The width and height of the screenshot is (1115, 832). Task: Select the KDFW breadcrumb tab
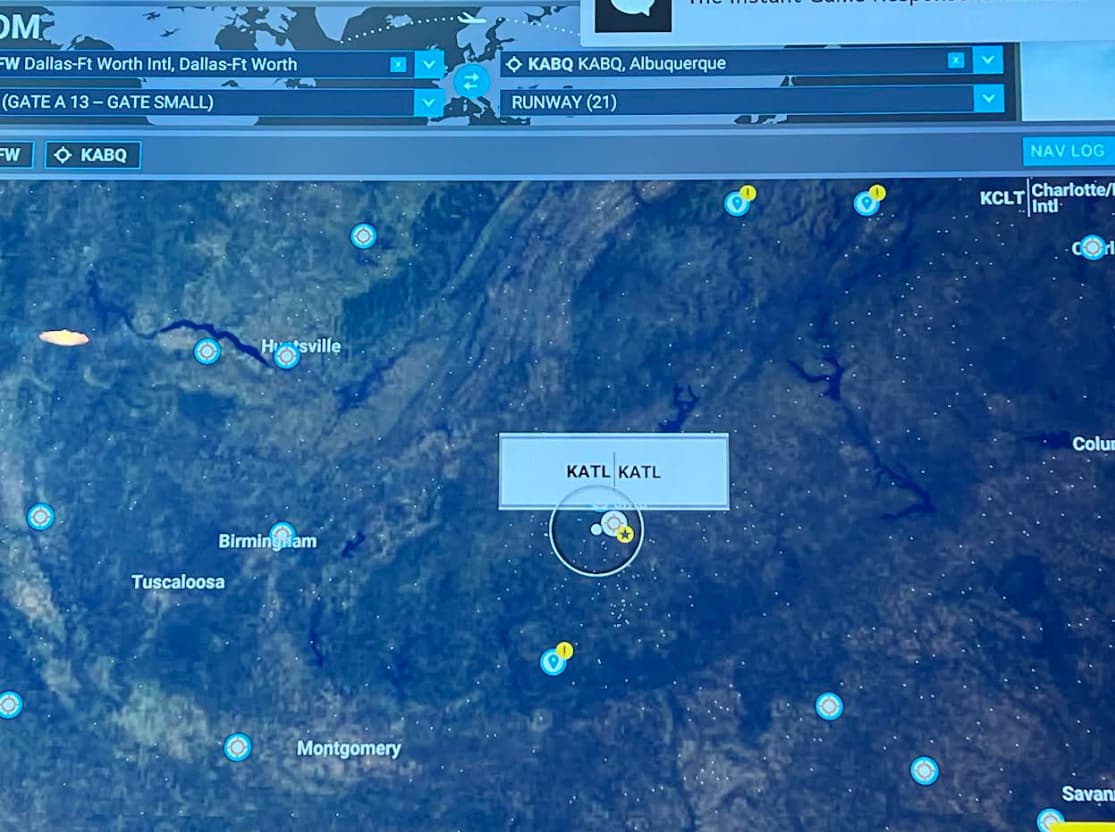(x=16, y=155)
